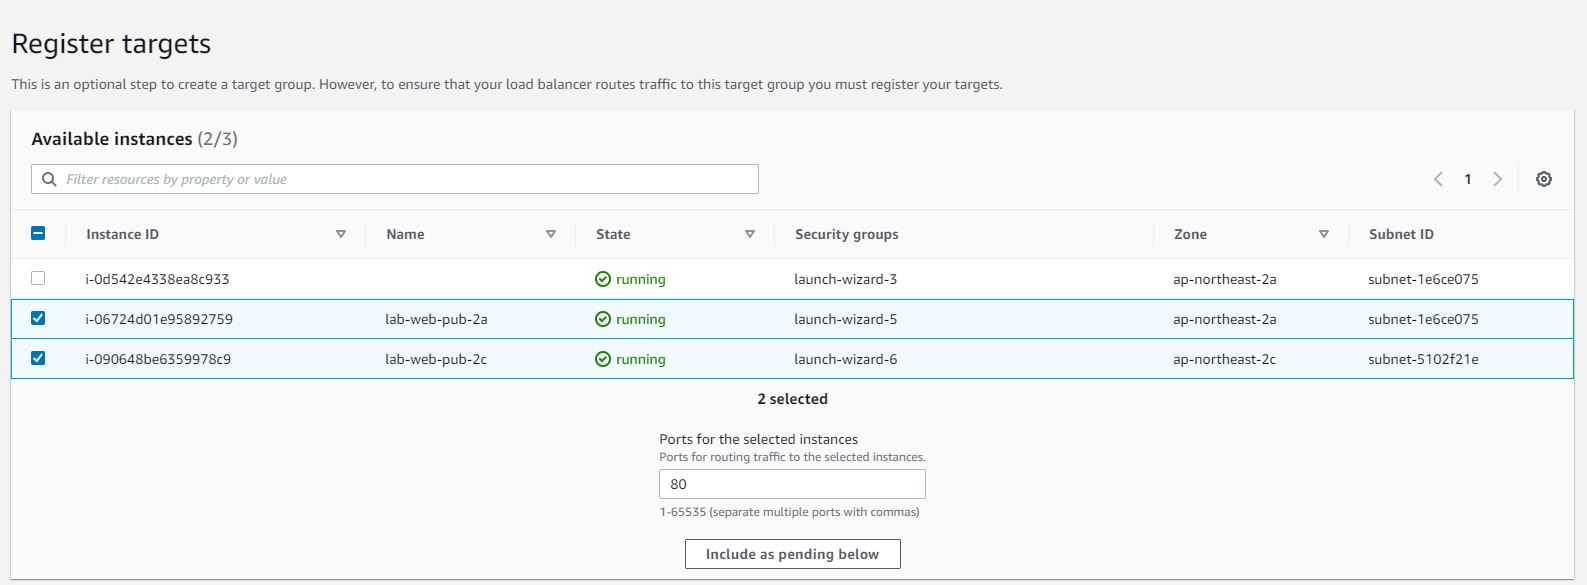Sort by State column arrow
Image resolution: width=1587 pixels, height=585 pixels.
pyautogui.click(x=750, y=234)
